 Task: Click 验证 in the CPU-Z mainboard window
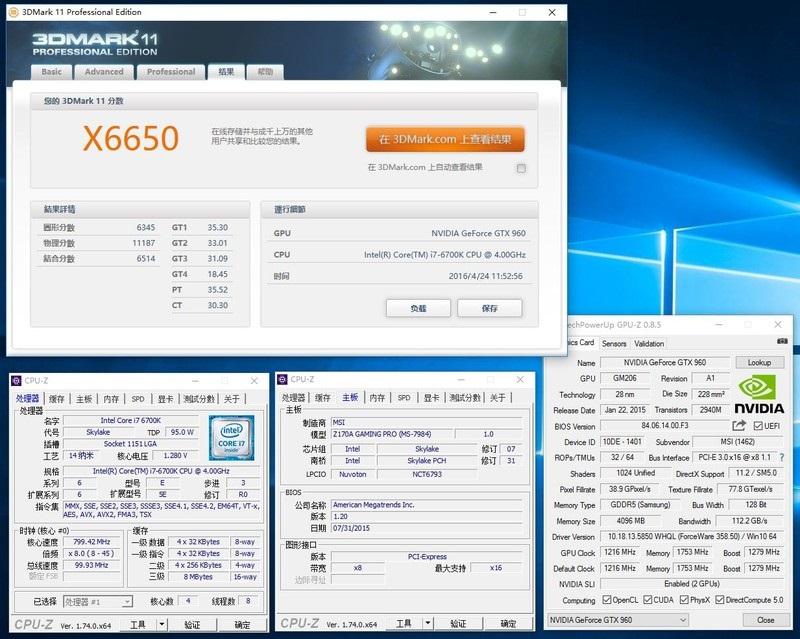click(458, 623)
